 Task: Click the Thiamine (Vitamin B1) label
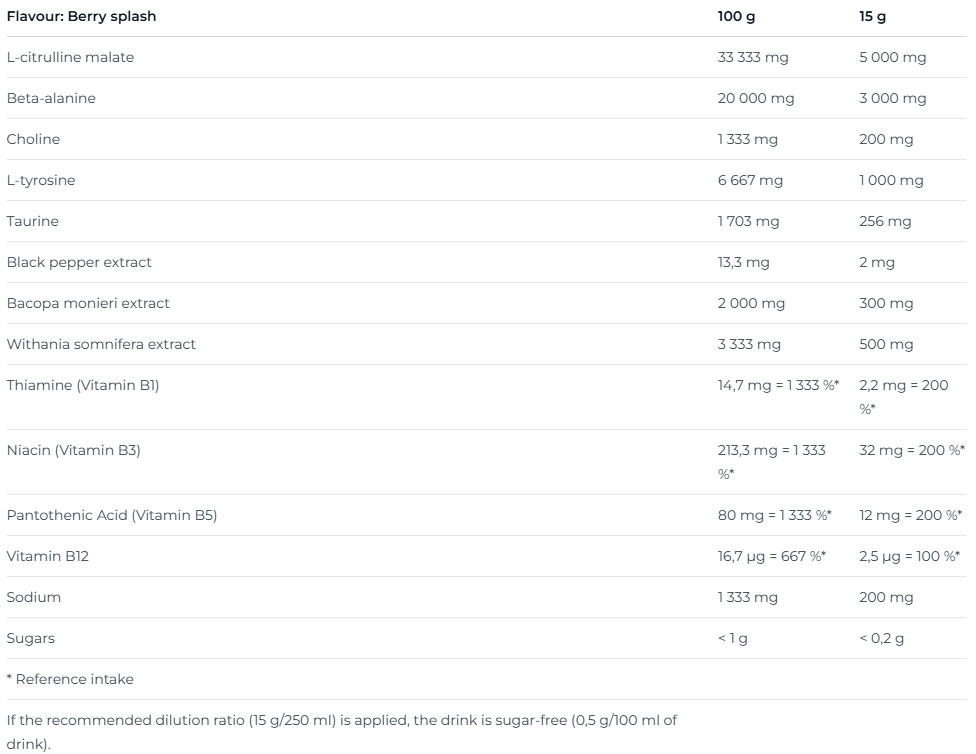(83, 385)
